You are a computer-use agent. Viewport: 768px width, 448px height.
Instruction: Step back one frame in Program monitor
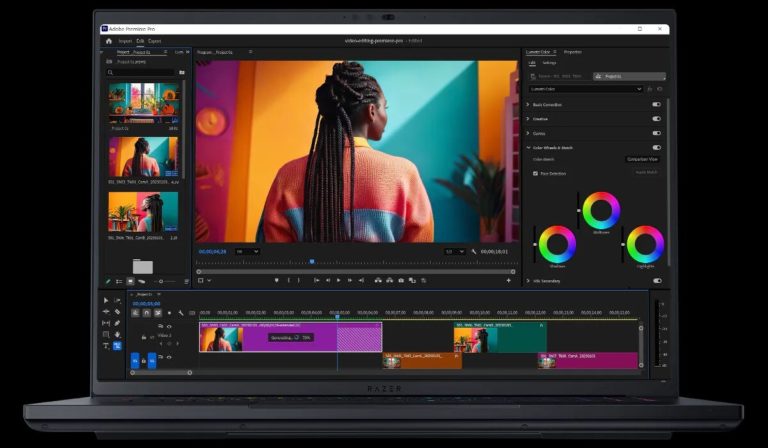(x=328, y=281)
